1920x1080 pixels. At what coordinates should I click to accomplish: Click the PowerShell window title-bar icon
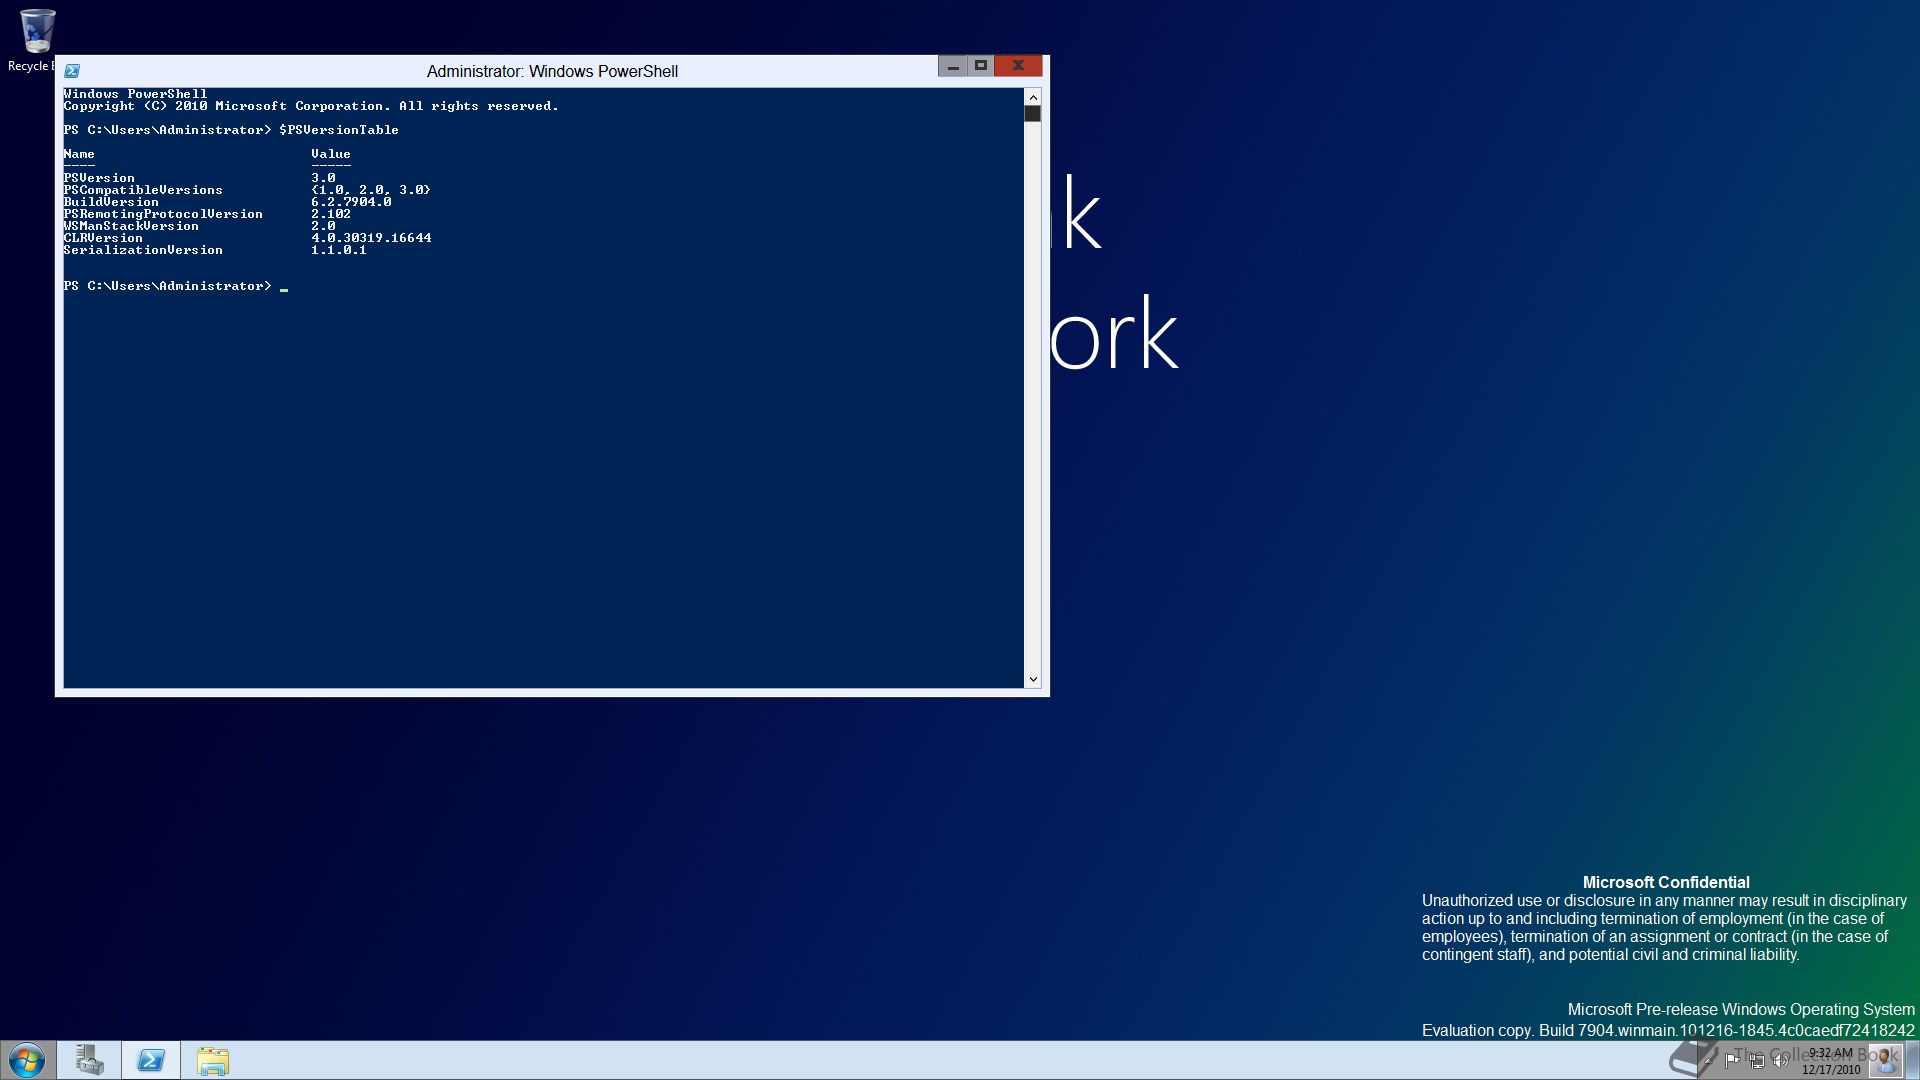click(72, 71)
